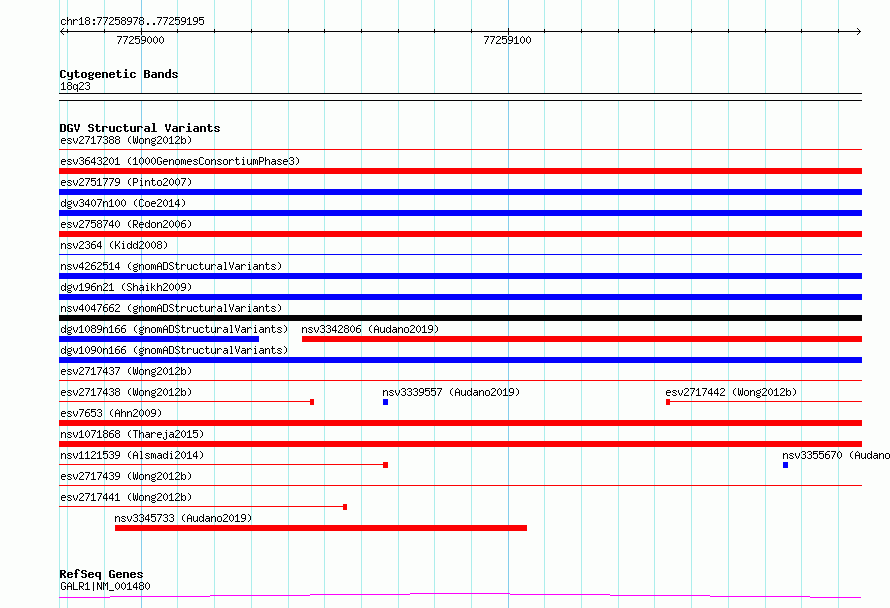Click the blue bar under dgv1090n166
Image resolution: width=890 pixels, height=608 pixels.
pos(460,360)
